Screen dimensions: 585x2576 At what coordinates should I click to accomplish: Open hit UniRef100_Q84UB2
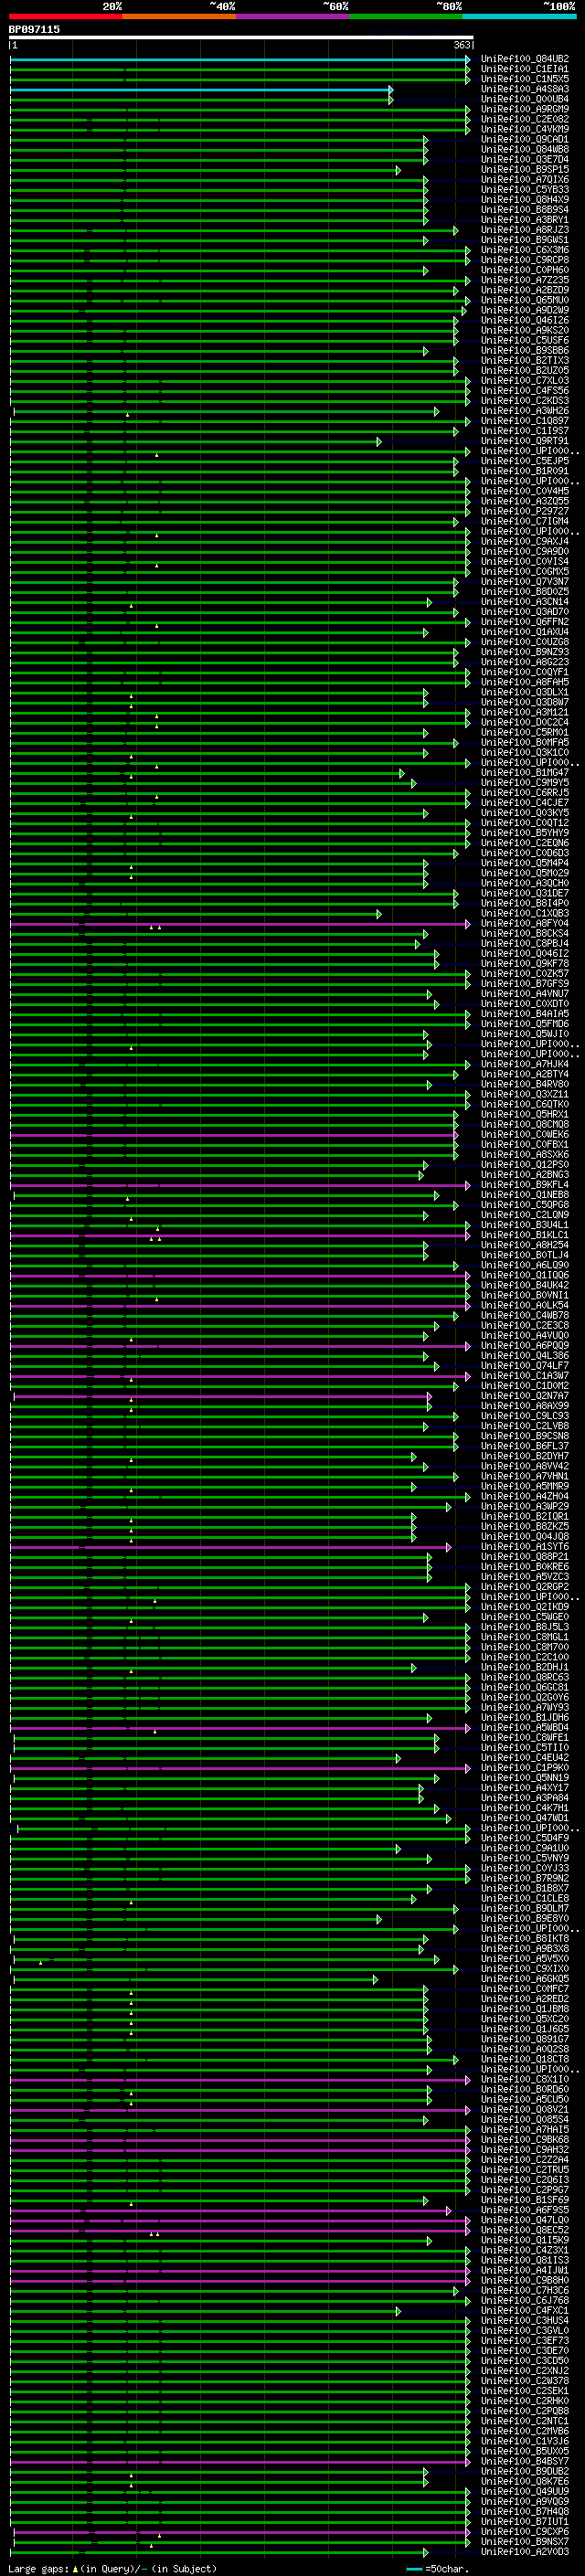[x=525, y=59]
